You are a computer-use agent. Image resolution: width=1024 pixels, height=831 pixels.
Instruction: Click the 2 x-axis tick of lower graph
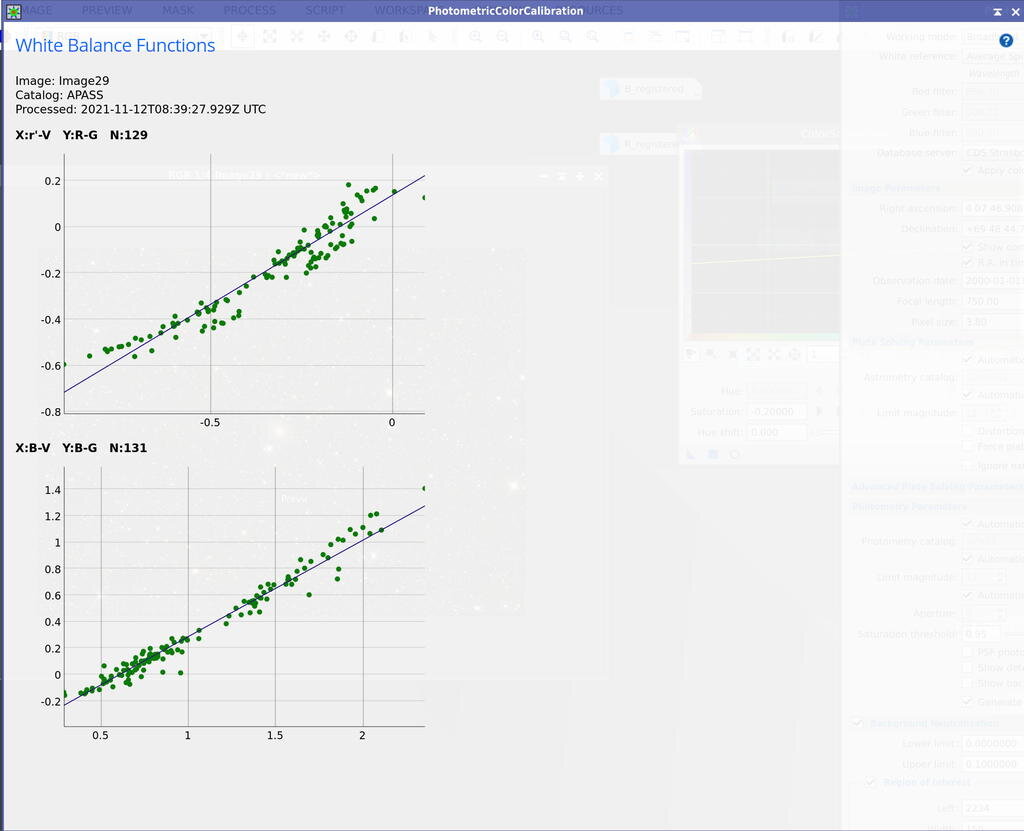[x=362, y=736]
